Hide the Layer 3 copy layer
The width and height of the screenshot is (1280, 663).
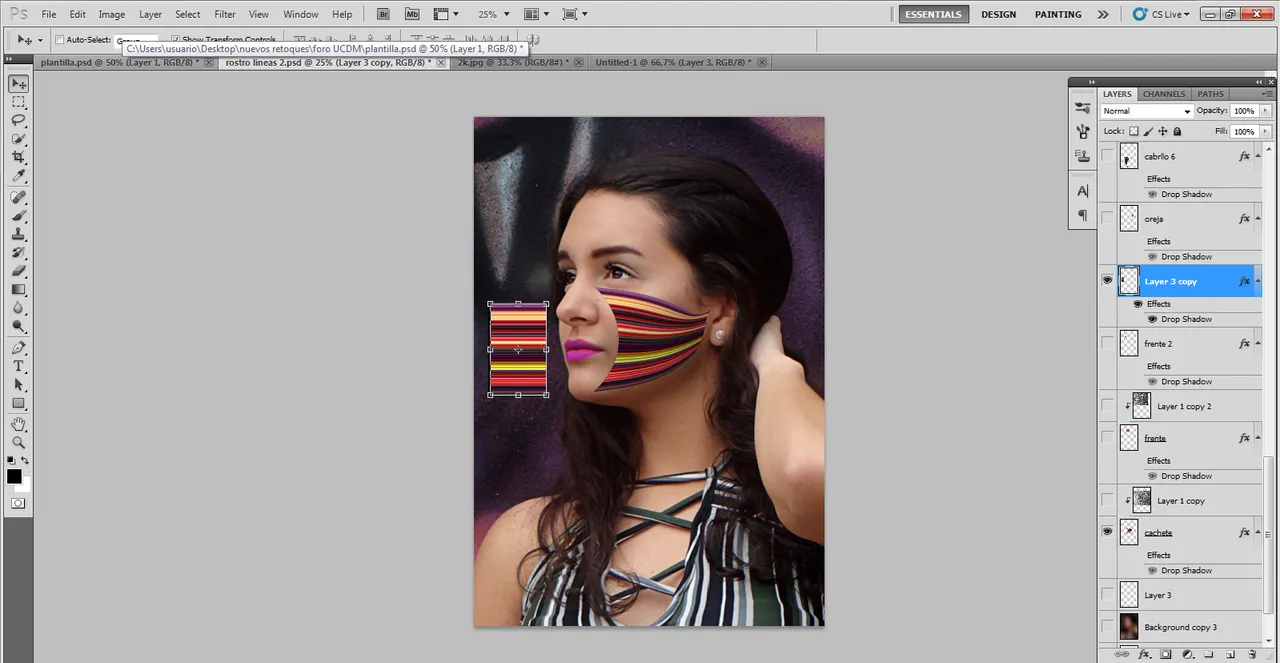pos(1107,281)
